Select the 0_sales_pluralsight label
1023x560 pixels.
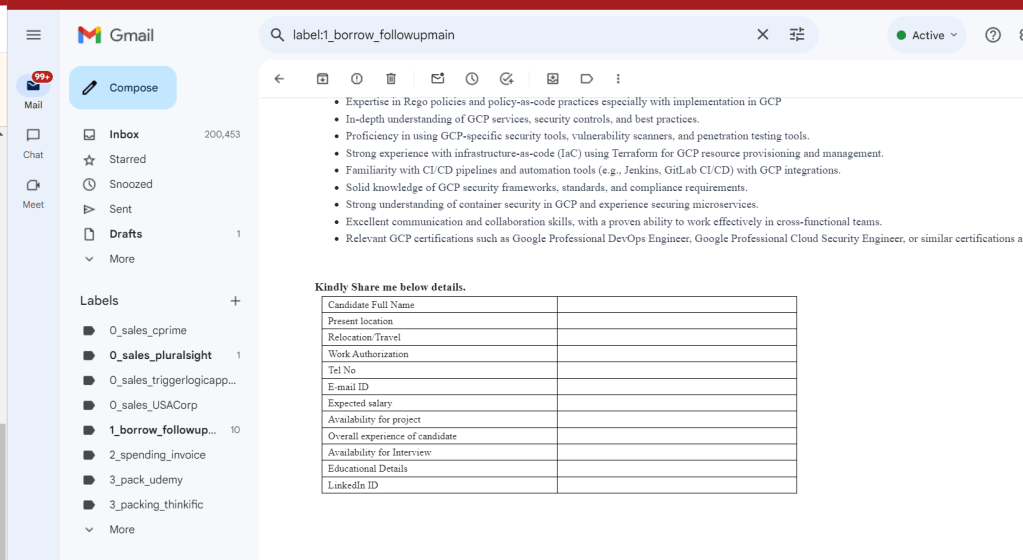tap(160, 355)
